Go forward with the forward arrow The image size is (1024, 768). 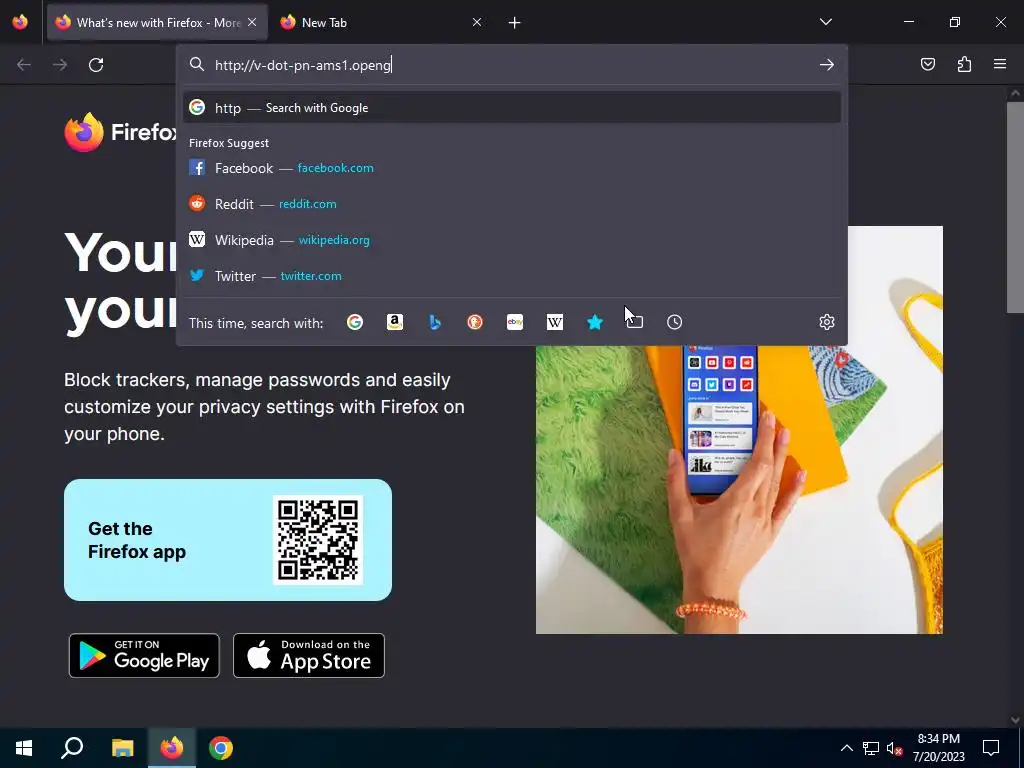[60, 65]
